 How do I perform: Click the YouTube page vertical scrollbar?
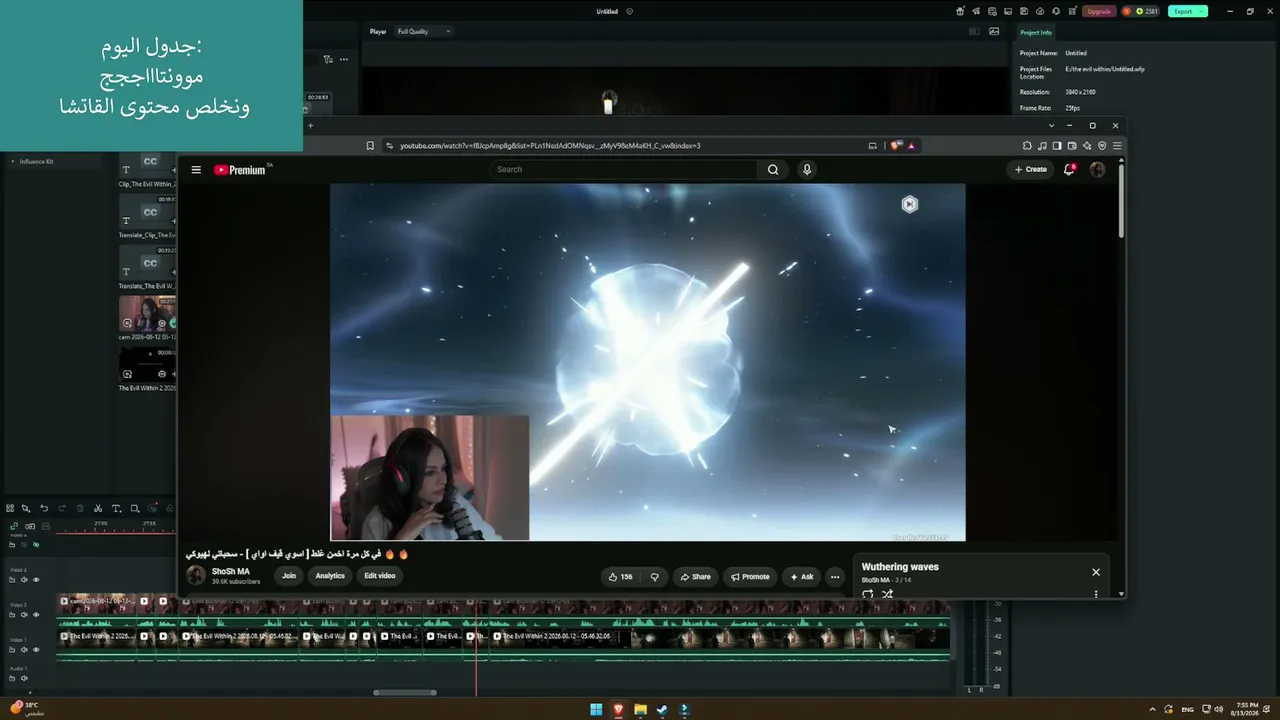pyautogui.click(x=1121, y=200)
